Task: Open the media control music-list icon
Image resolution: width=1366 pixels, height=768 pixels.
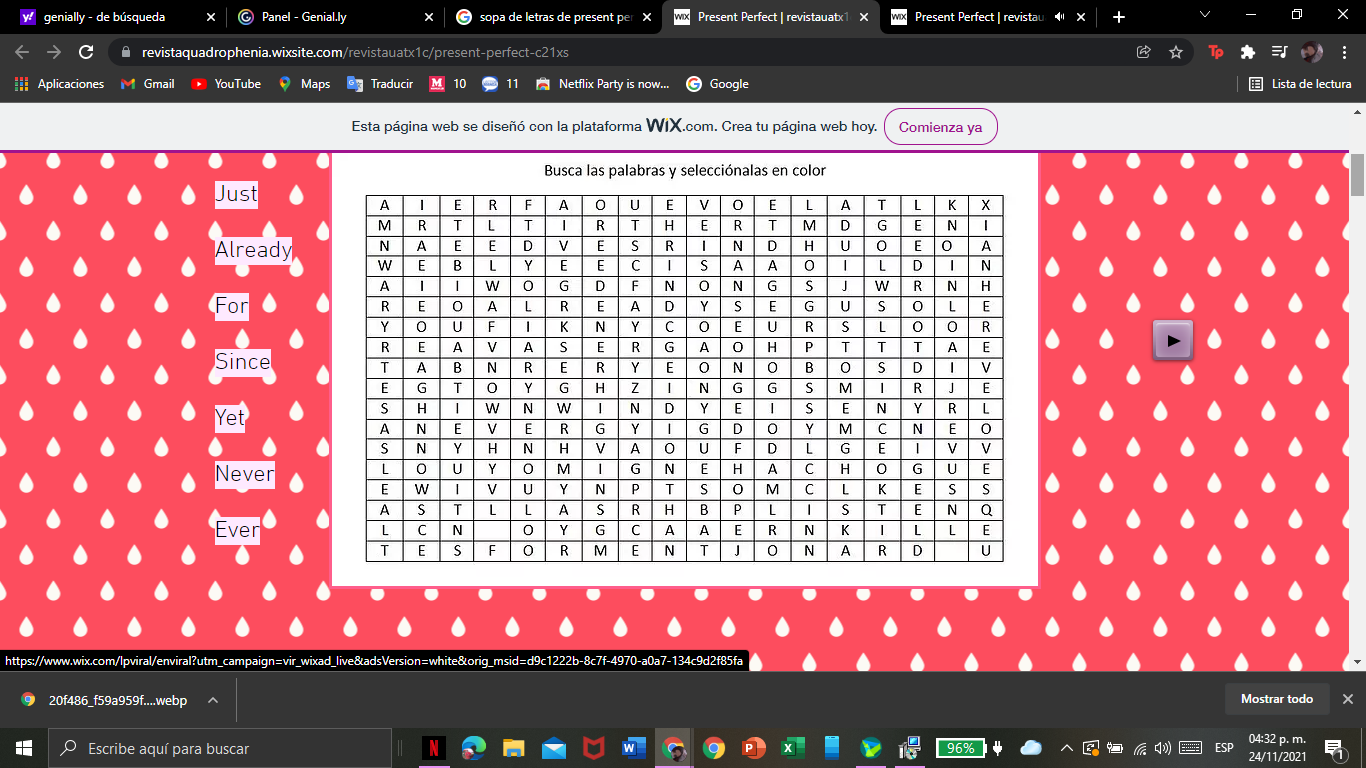Action: click(1279, 52)
